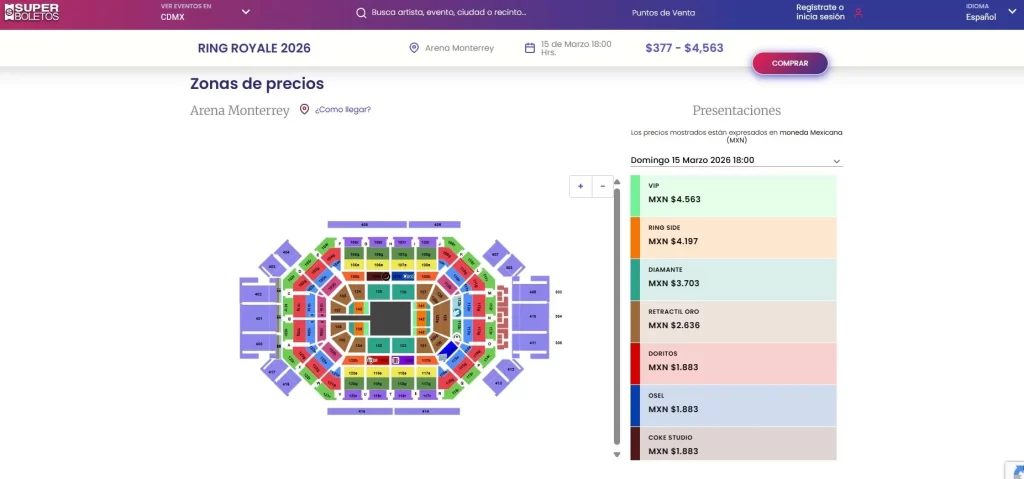The image size is (1024, 479).
Task: Open the ¿Cómo llegar? link
Action: pyautogui.click(x=343, y=110)
